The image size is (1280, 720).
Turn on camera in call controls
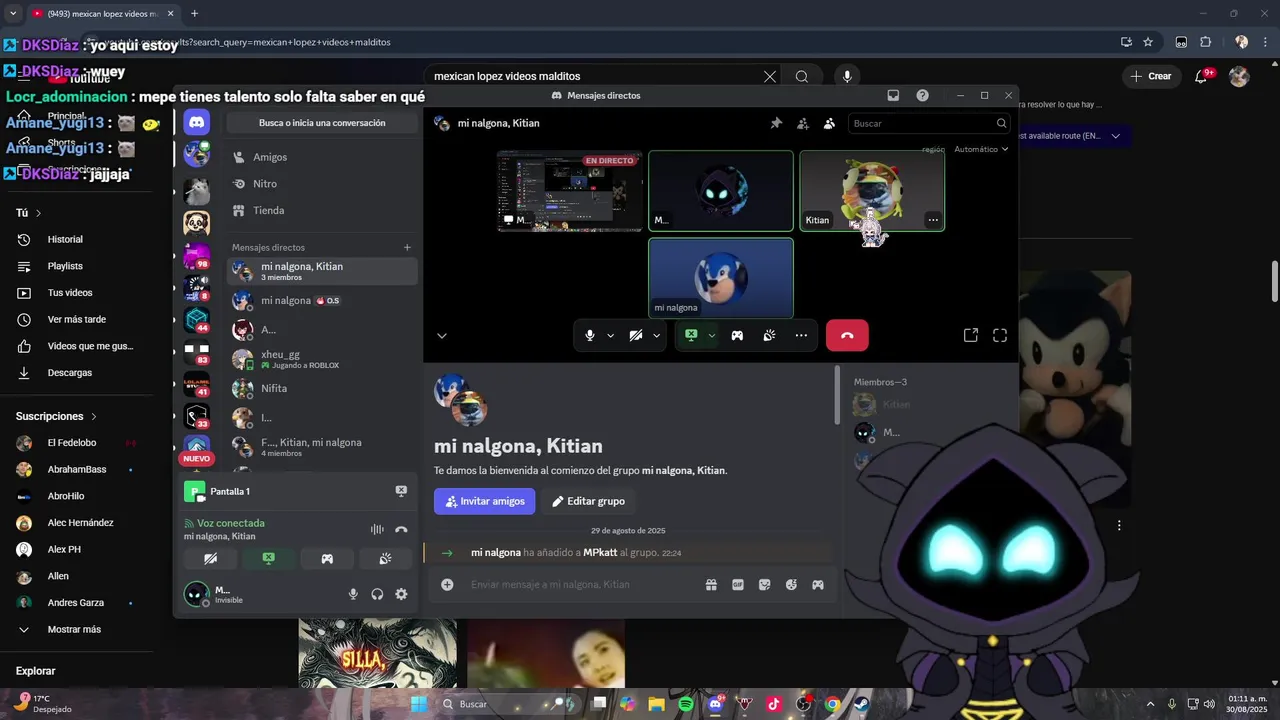[636, 336]
